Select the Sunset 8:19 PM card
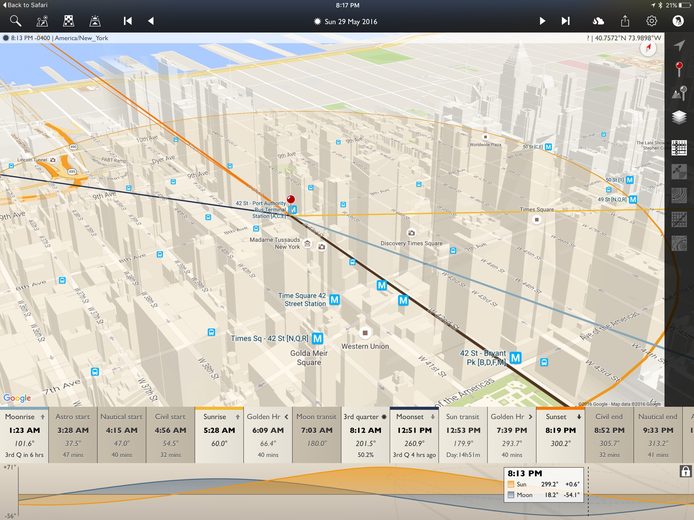The image size is (694, 520). (560, 435)
